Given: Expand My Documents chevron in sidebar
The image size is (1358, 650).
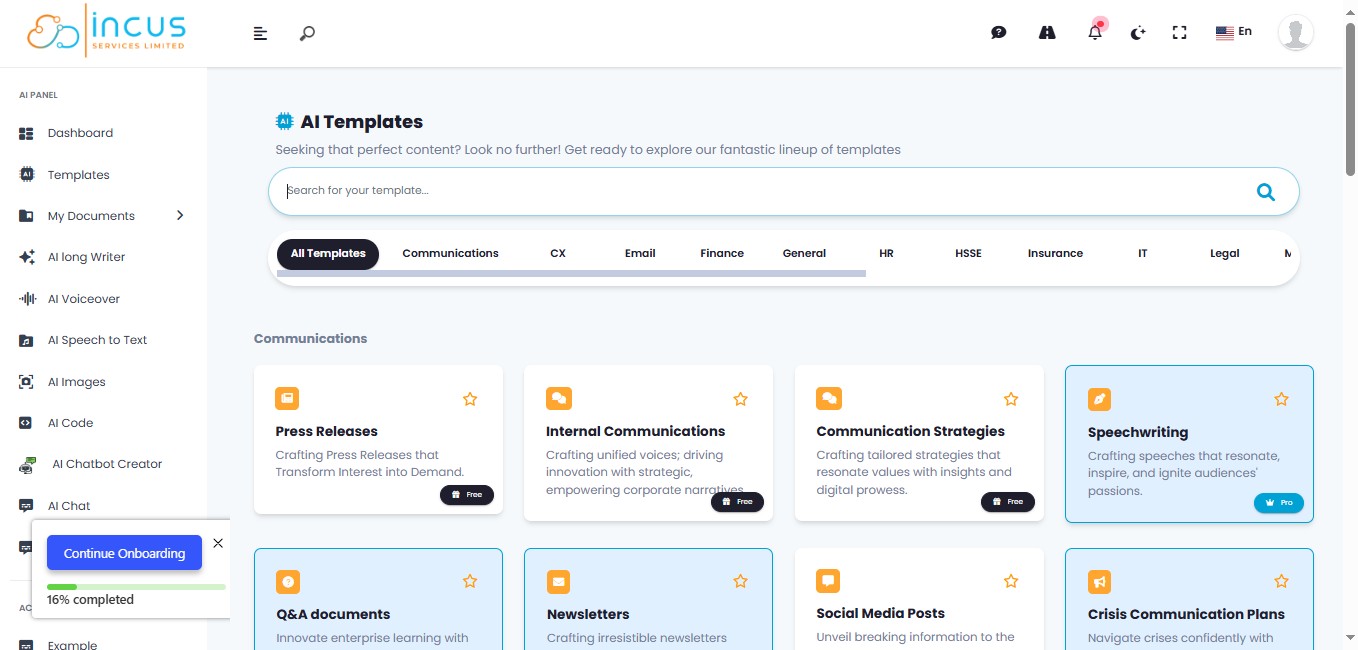Looking at the screenshot, I should tap(180, 215).
